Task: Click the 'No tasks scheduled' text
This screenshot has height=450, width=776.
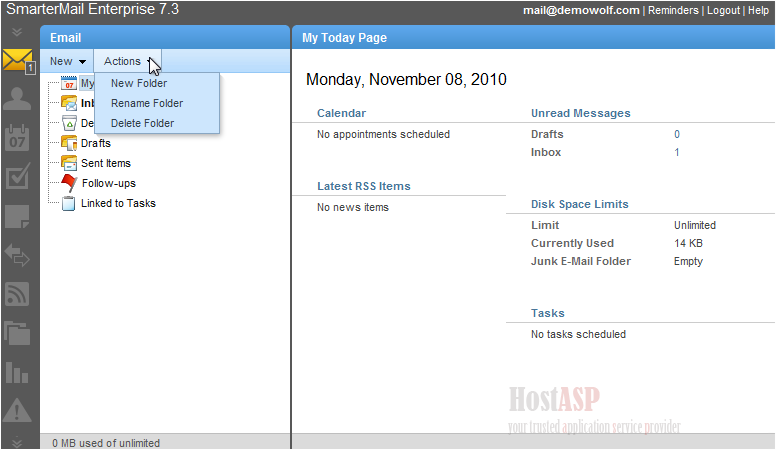Action: point(578,334)
